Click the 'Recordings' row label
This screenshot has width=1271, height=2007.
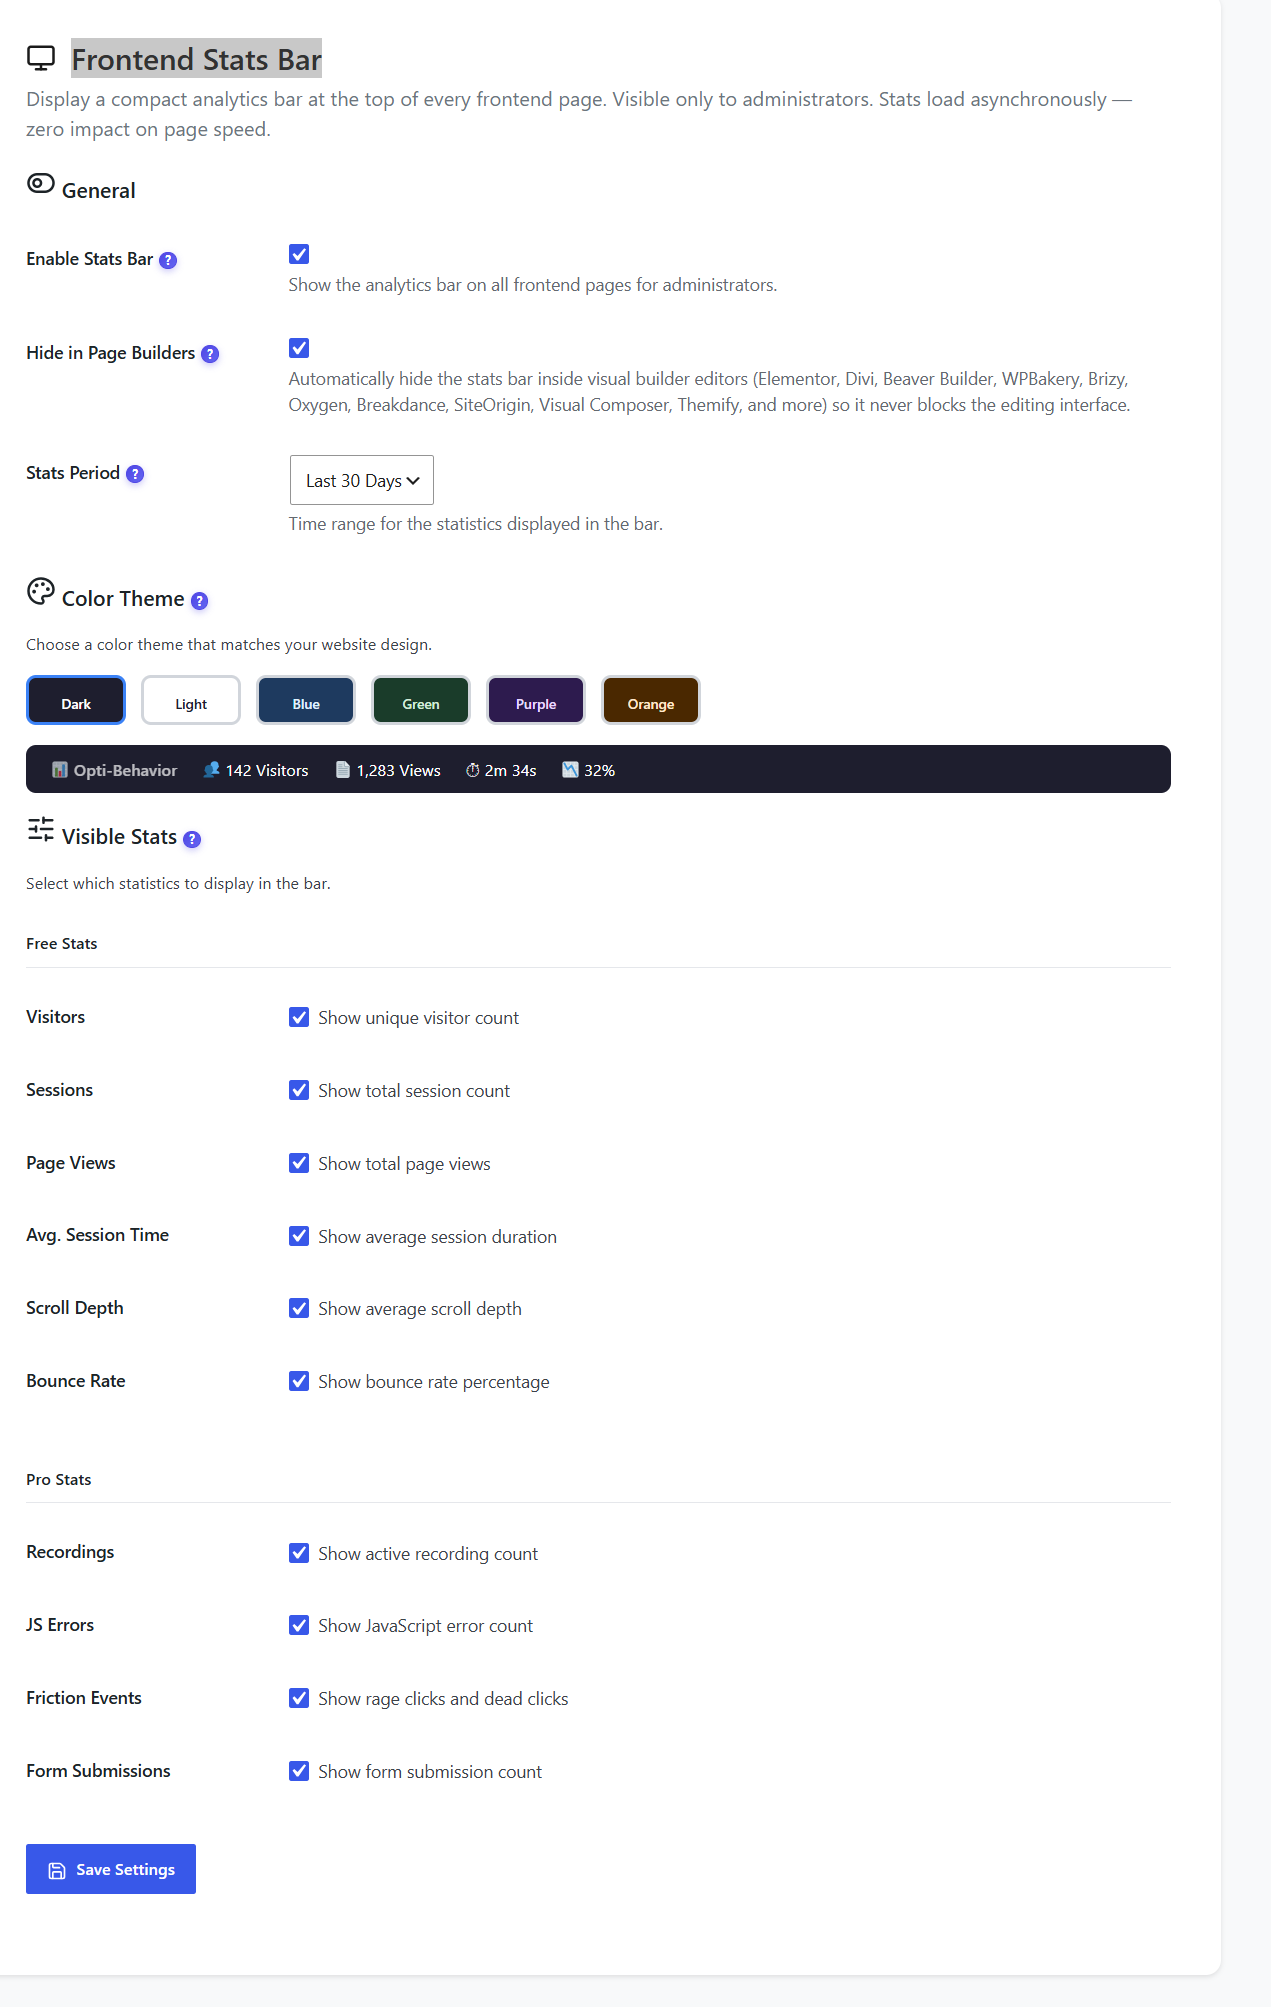(70, 1552)
